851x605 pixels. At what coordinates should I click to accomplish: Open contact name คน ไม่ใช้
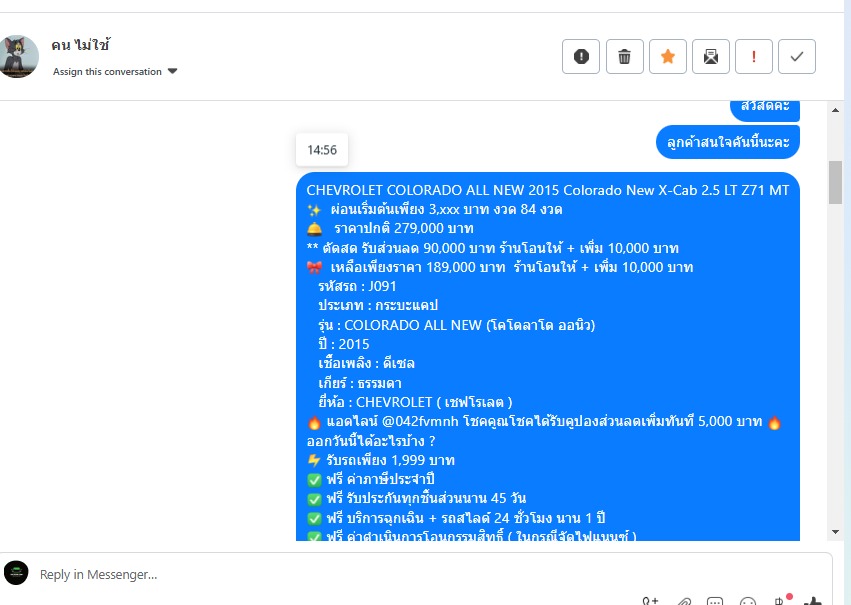(x=80, y=45)
